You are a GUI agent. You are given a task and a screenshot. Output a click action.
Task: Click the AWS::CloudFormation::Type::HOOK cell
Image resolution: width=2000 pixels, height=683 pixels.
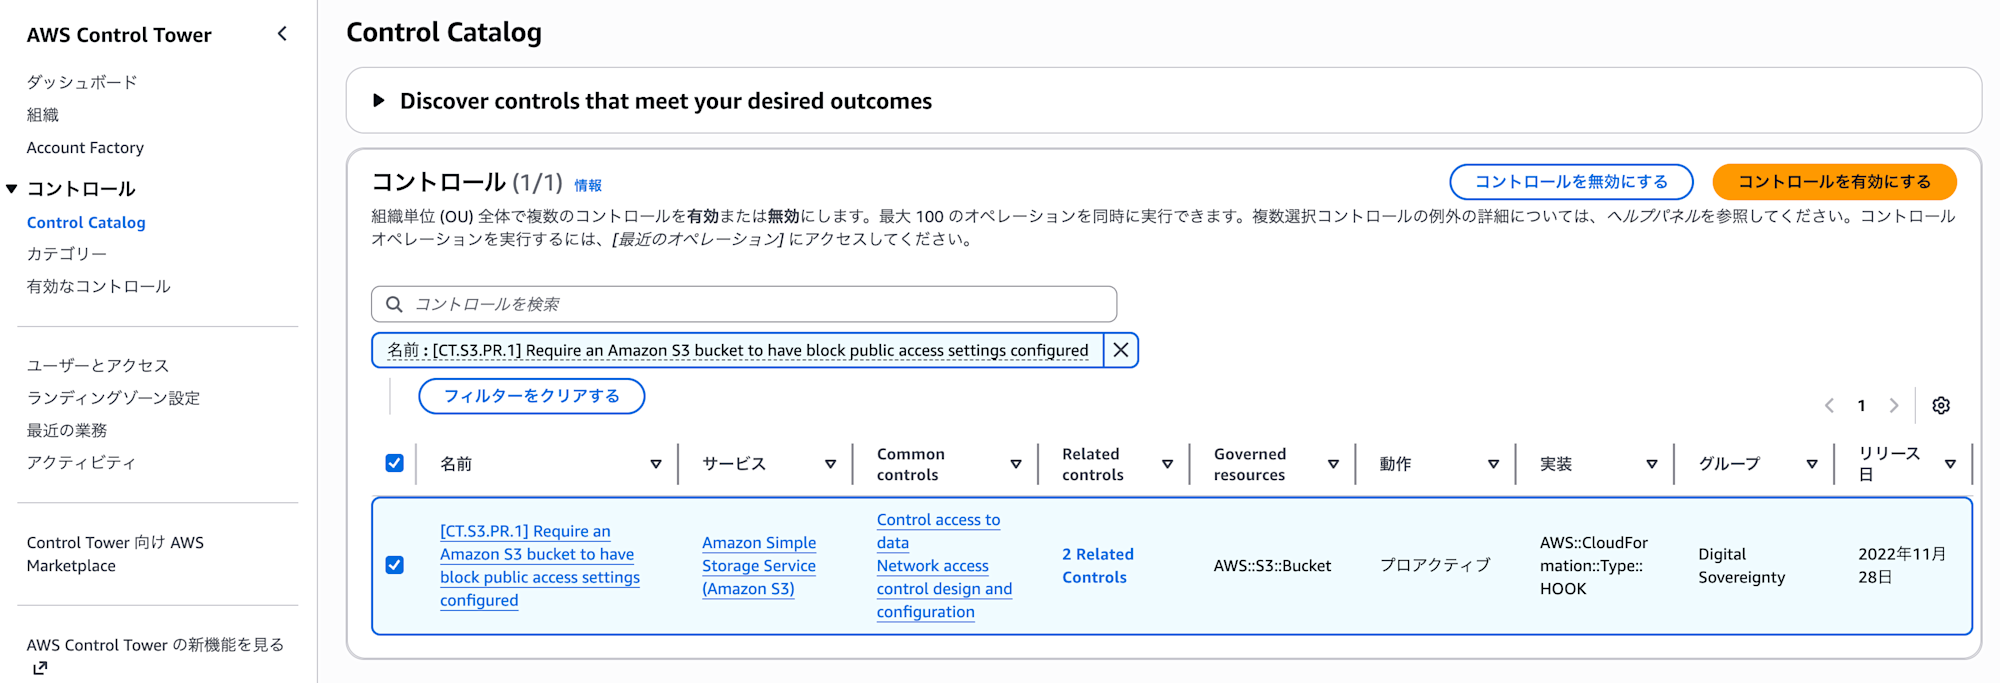(x=1594, y=565)
